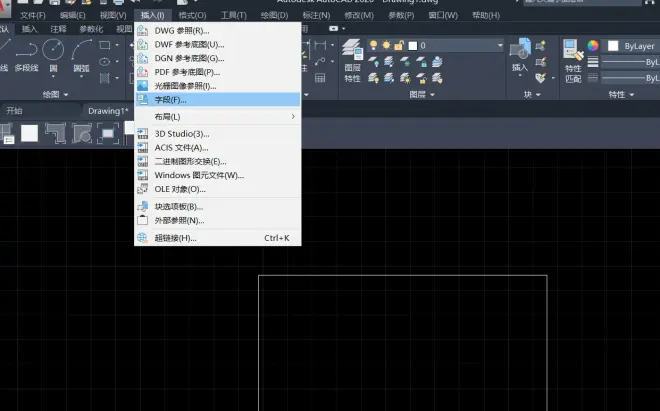Expand Layout (布局) submenu arrow
The width and height of the screenshot is (660, 411).
tap(293, 117)
